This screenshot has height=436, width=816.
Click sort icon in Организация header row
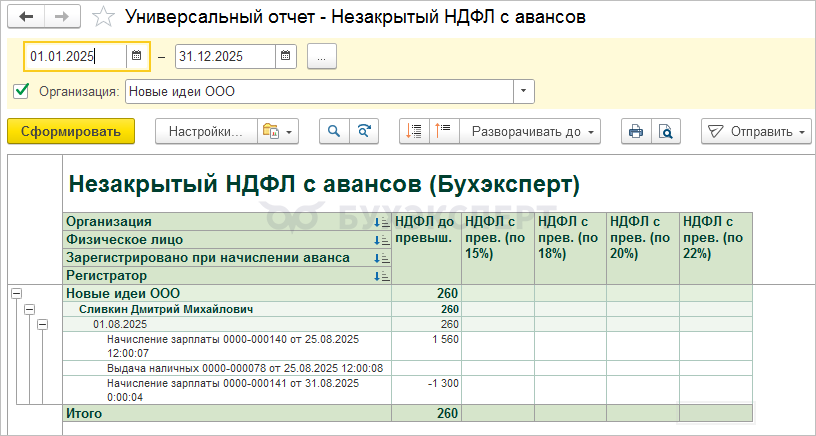tap(381, 222)
